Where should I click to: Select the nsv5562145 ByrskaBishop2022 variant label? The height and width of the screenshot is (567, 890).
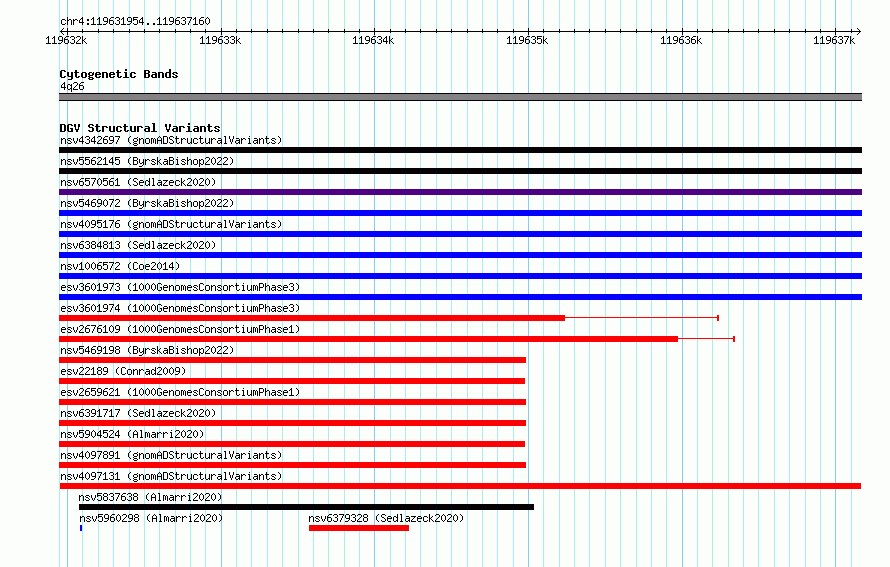[x=147, y=161]
